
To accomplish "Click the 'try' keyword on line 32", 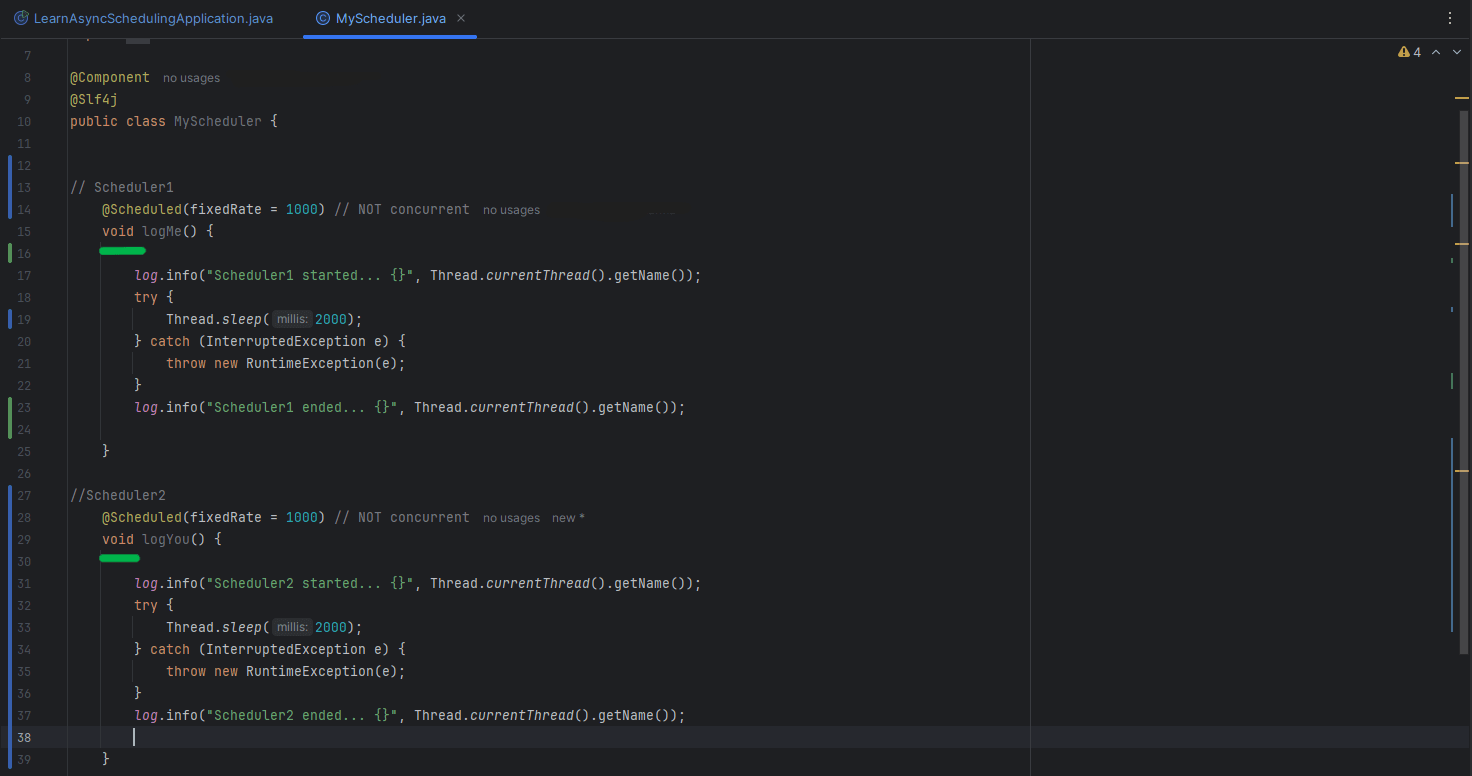I will pos(146,605).
